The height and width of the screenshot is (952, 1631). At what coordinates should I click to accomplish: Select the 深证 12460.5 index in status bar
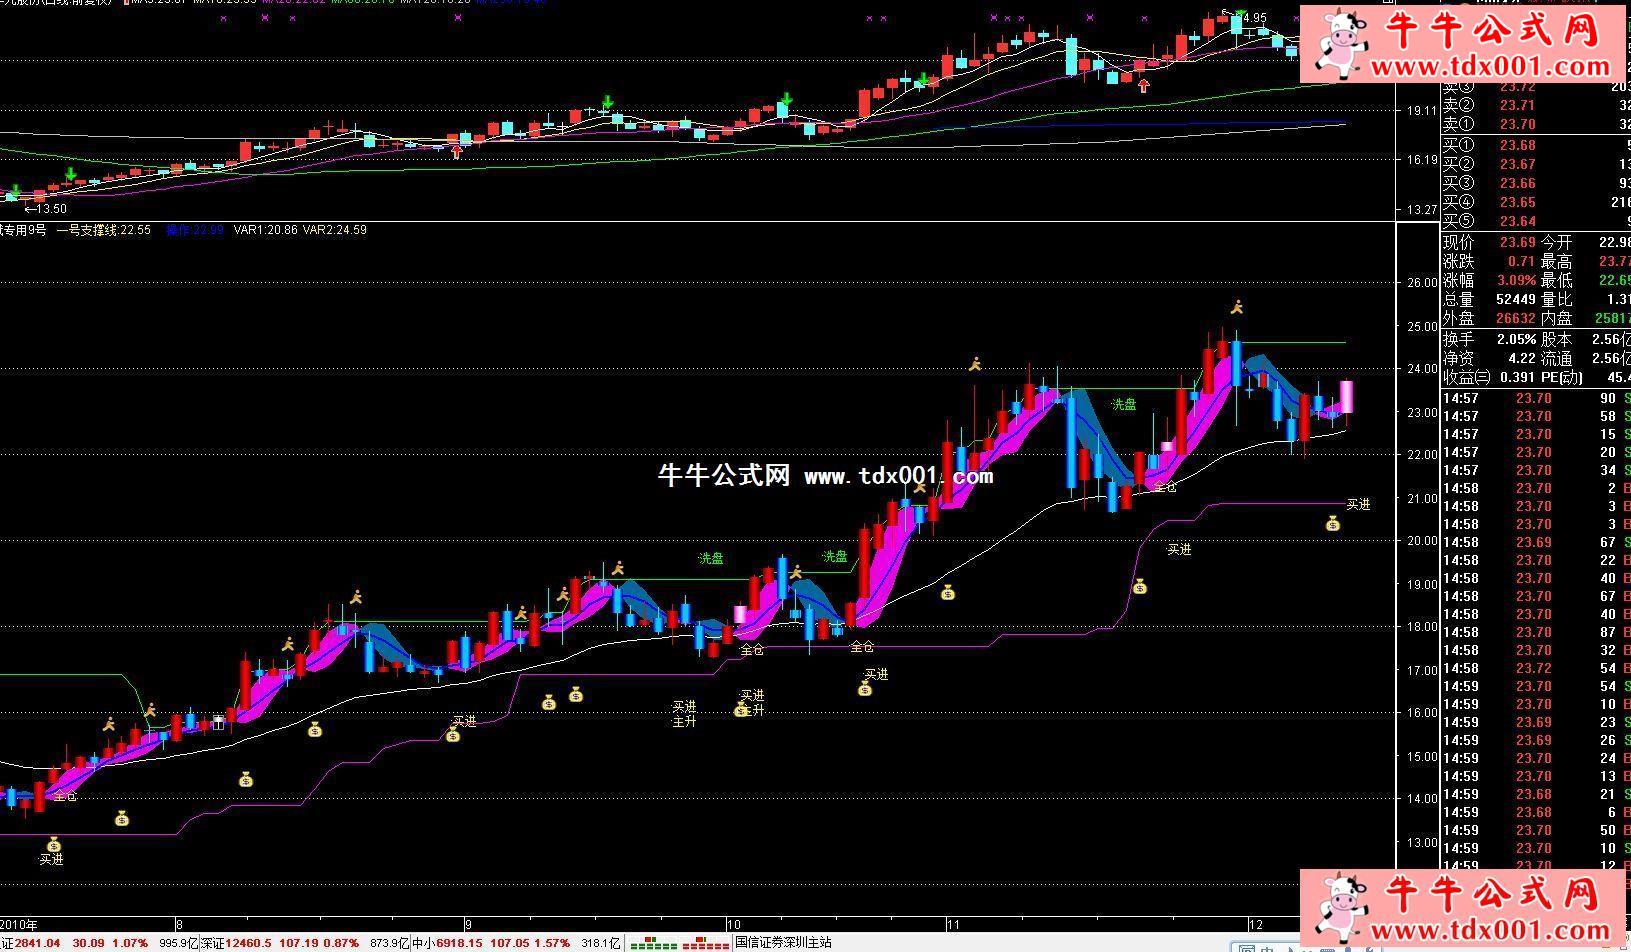(x=235, y=942)
